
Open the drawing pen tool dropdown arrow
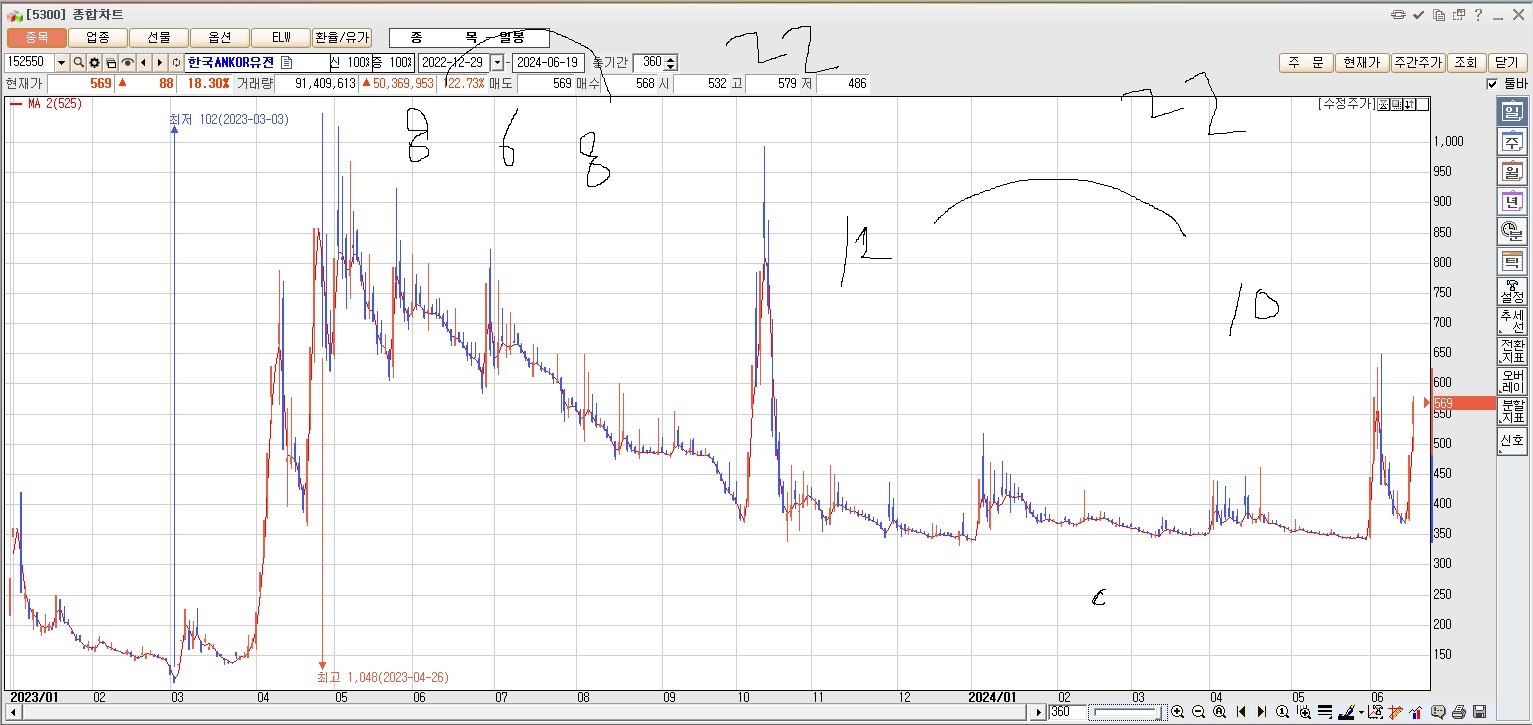(x=1362, y=712)
